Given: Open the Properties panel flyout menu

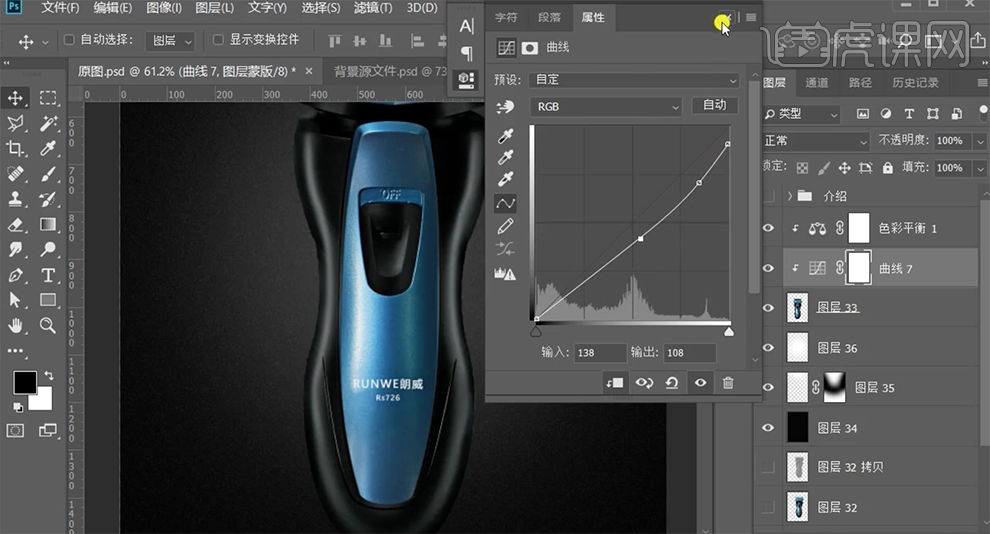Looking at the screenshot, I should click(x=751, y=18).
